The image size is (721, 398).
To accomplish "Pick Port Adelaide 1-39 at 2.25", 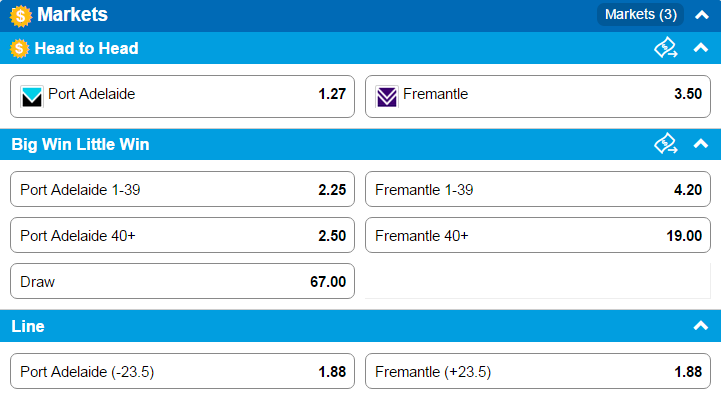I will (183, 189).
